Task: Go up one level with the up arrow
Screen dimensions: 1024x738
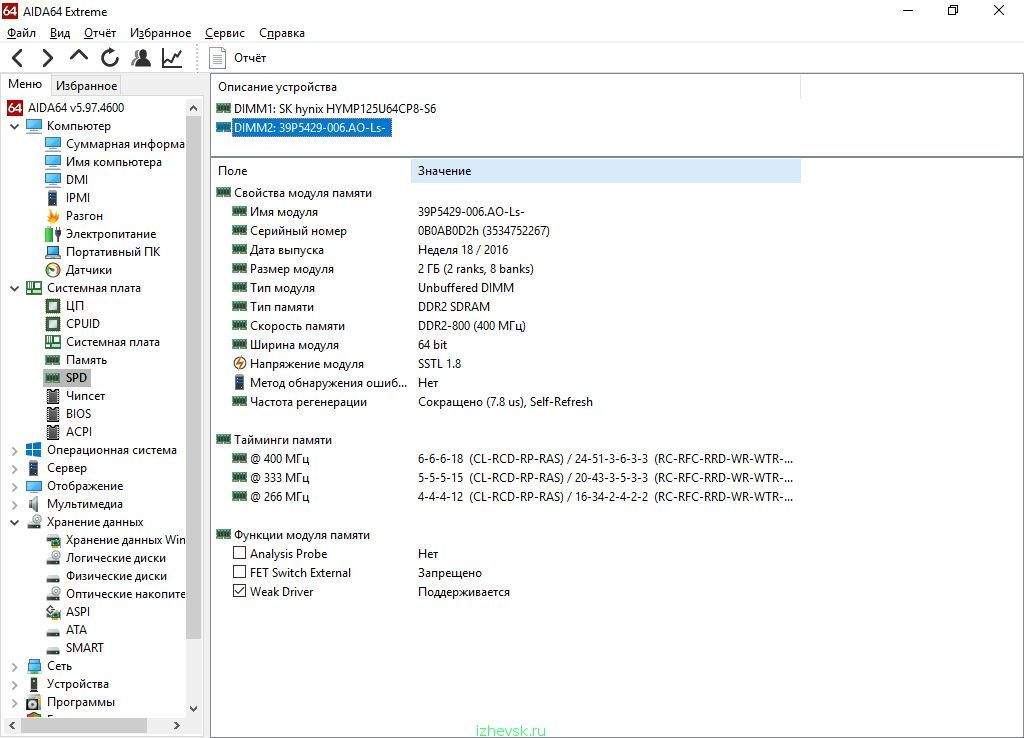Action: click(78, 57)
